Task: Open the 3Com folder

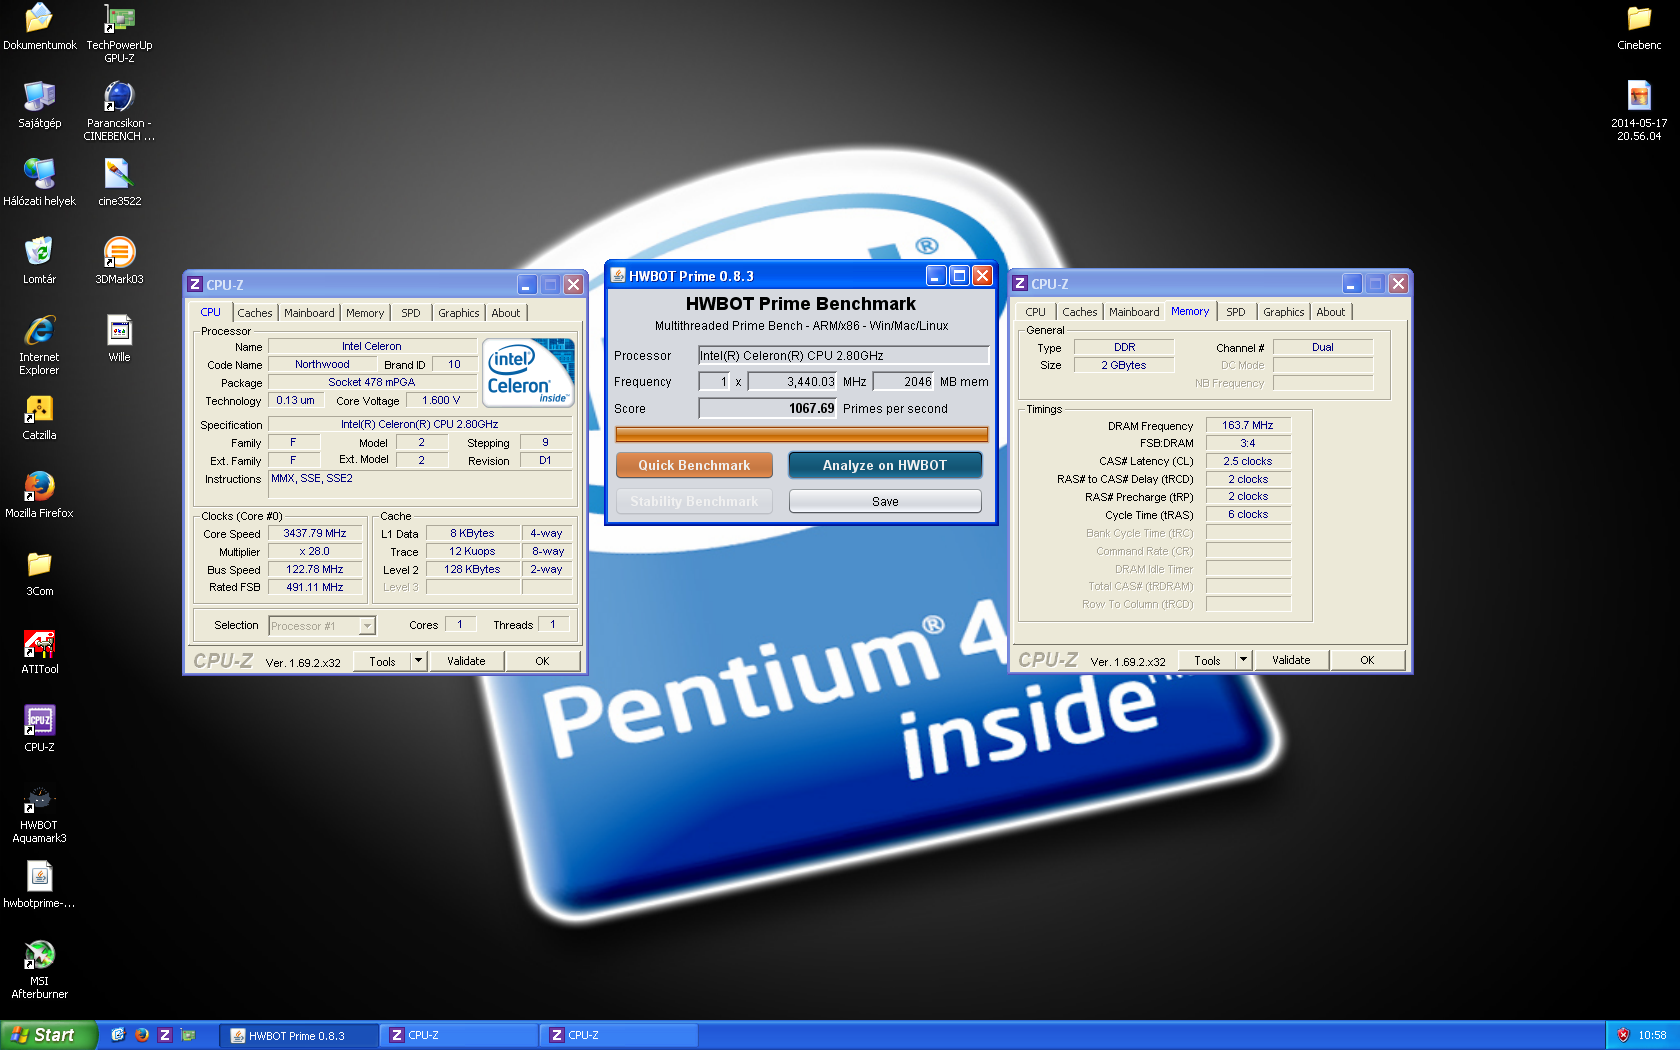Action: [39, 573]
